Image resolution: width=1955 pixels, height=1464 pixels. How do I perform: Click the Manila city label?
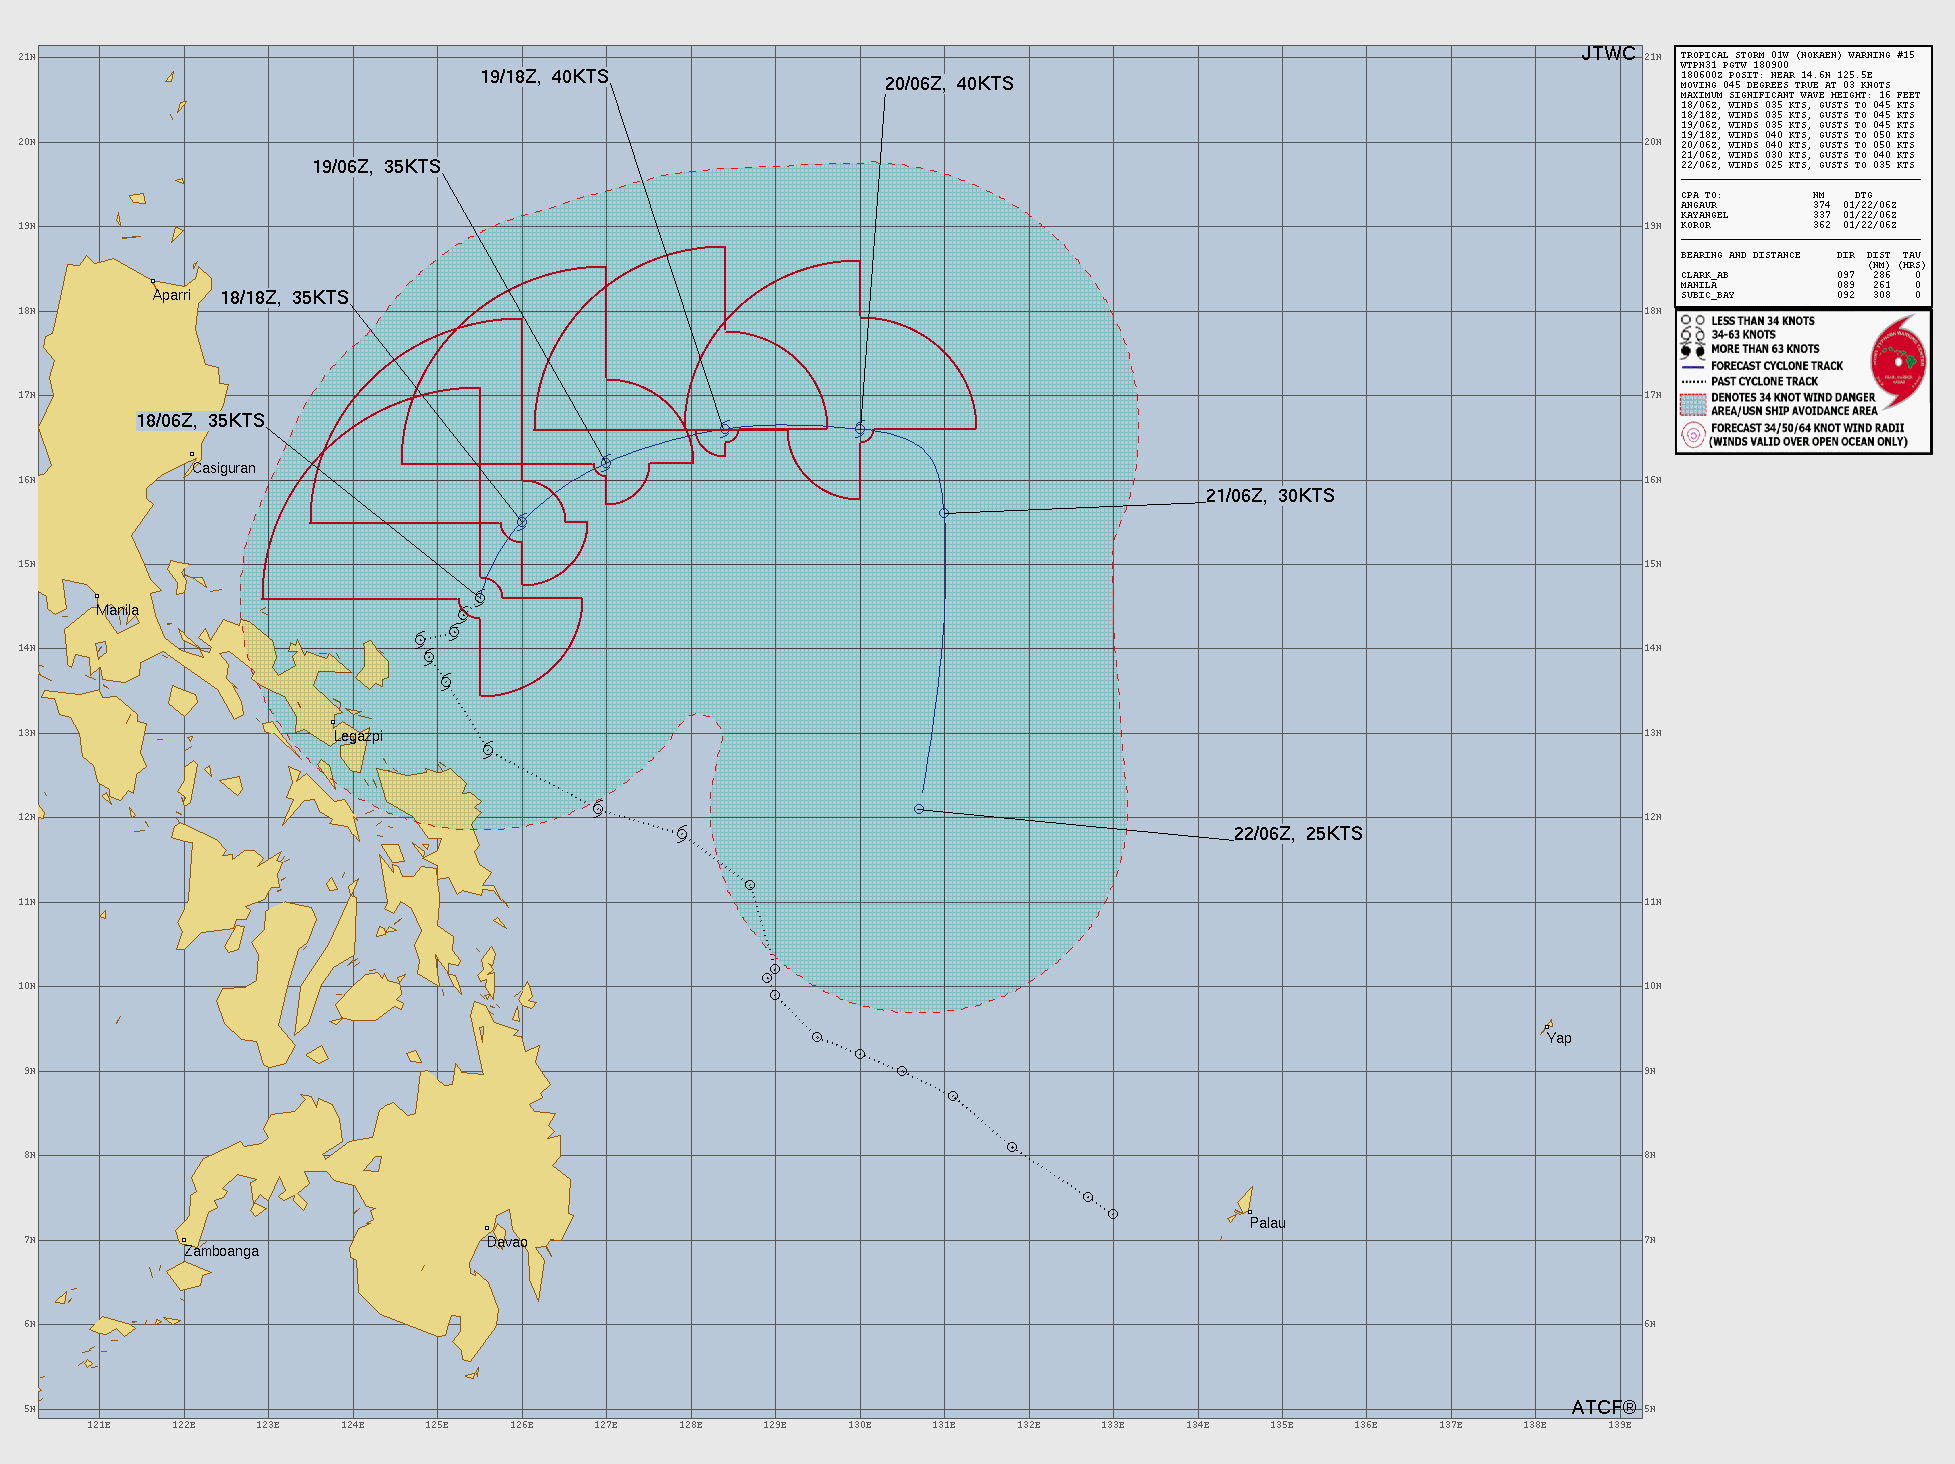118,610
